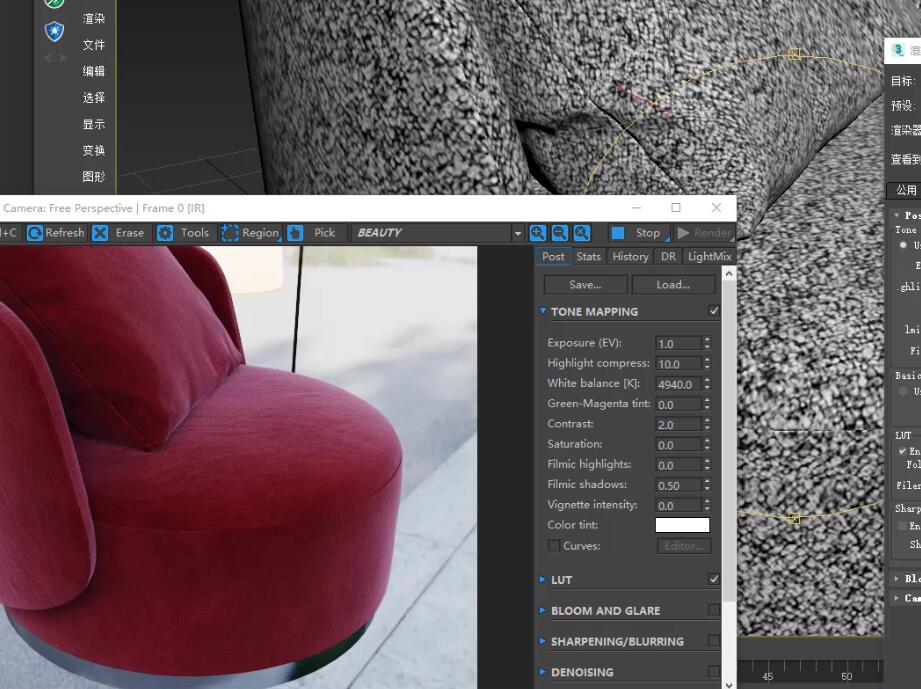Toggle the TONE MAPPING checkbox

(714, 311)
